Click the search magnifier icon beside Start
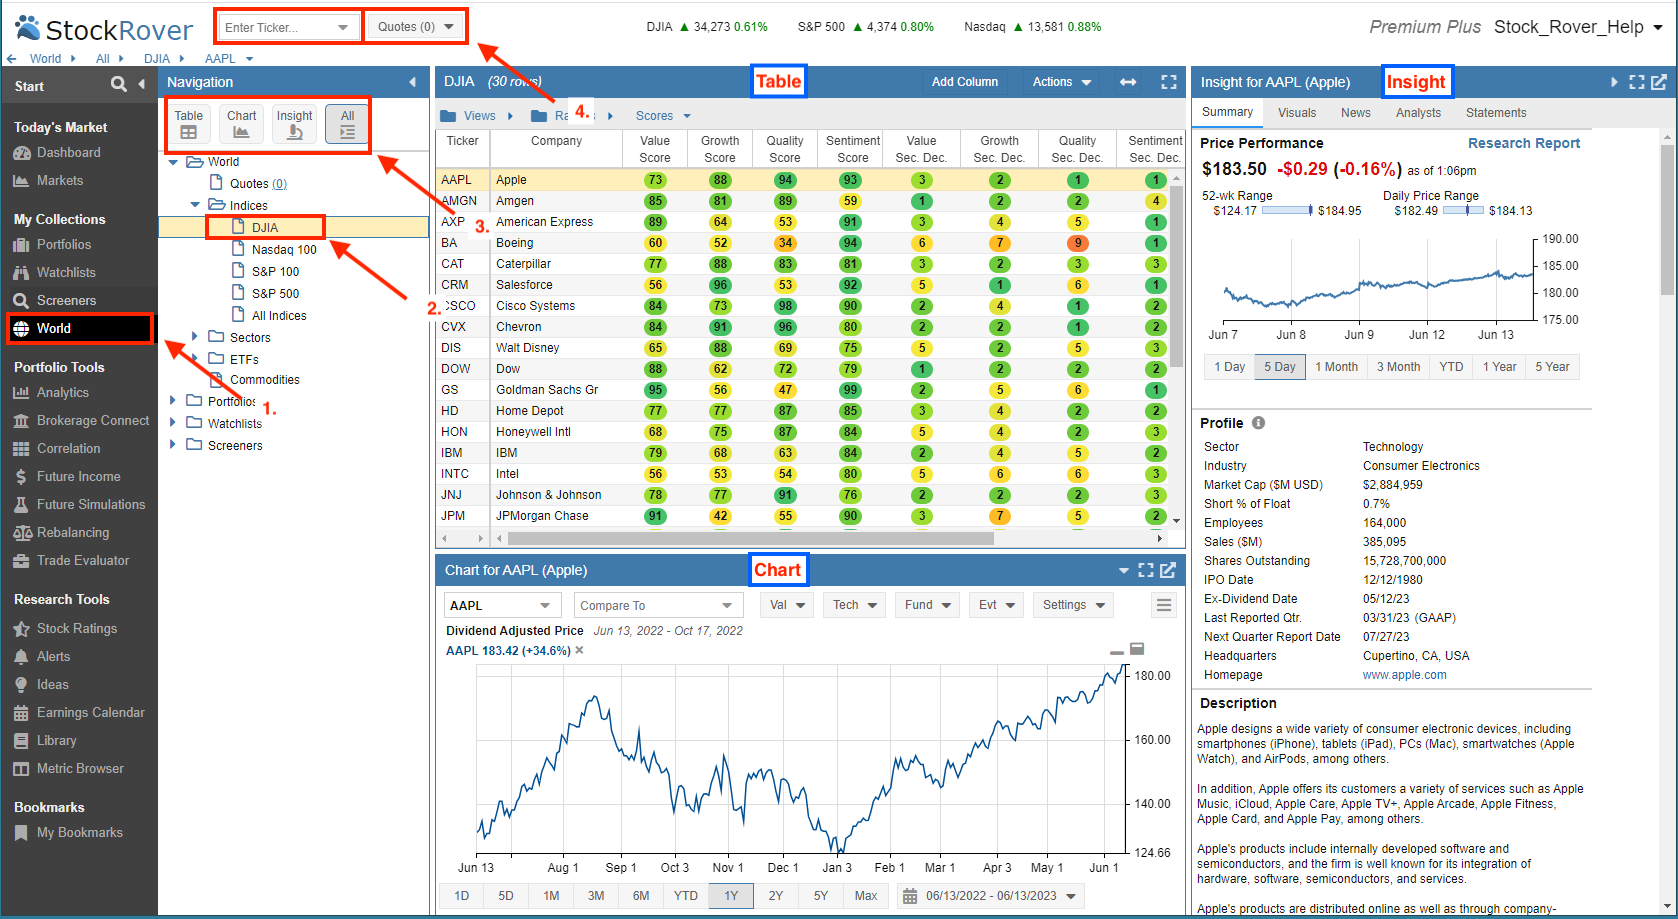Screen dimensions: 1678x919 pos(118,84)
